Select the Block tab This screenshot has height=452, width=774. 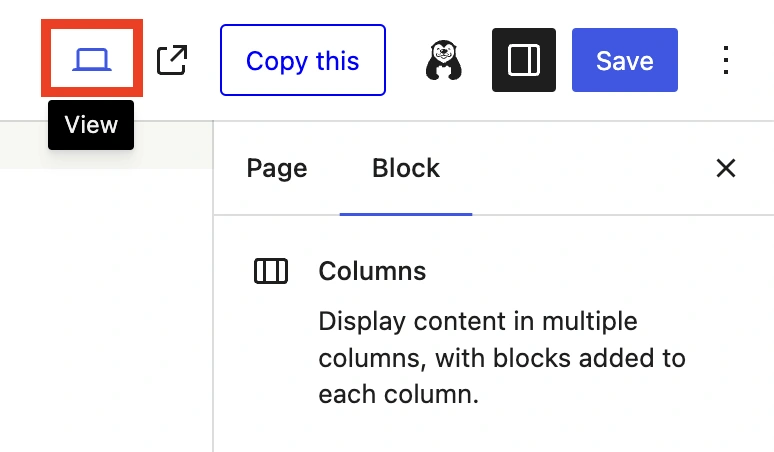coord(406,168)
